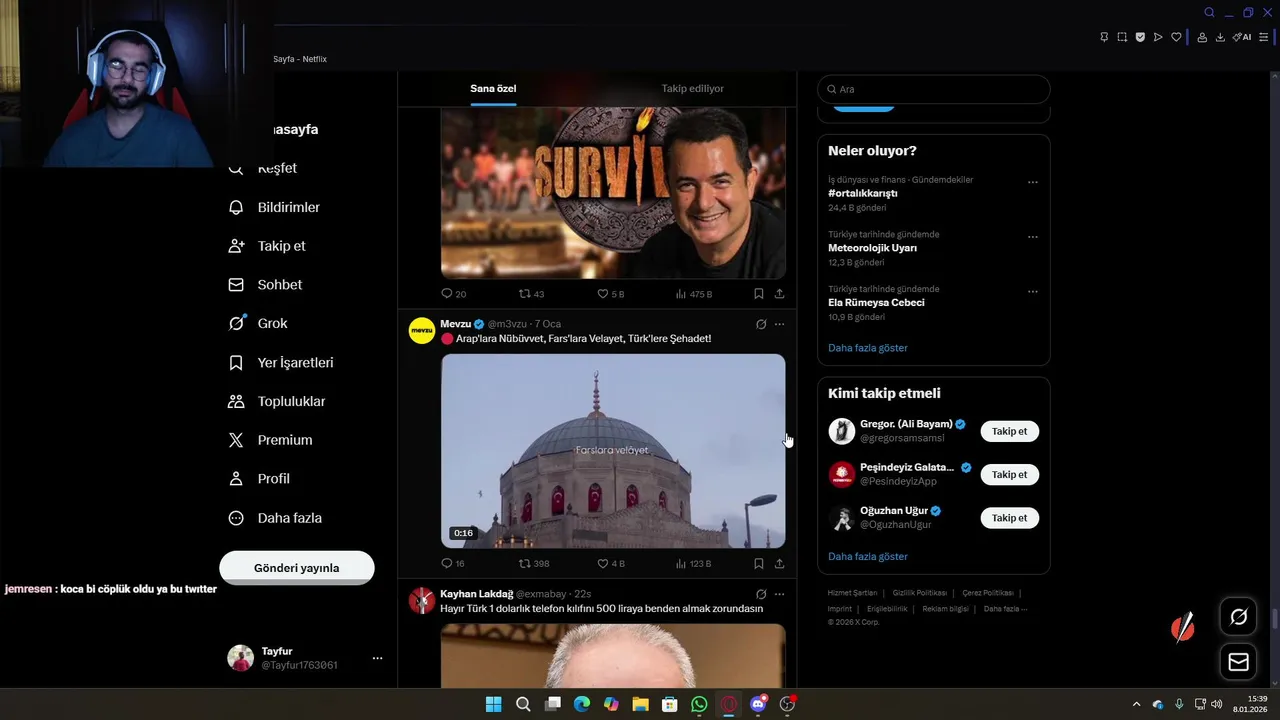Open the floating Grok button
This screenshot has height=720, width=1280.
(x=1238, y=617)
